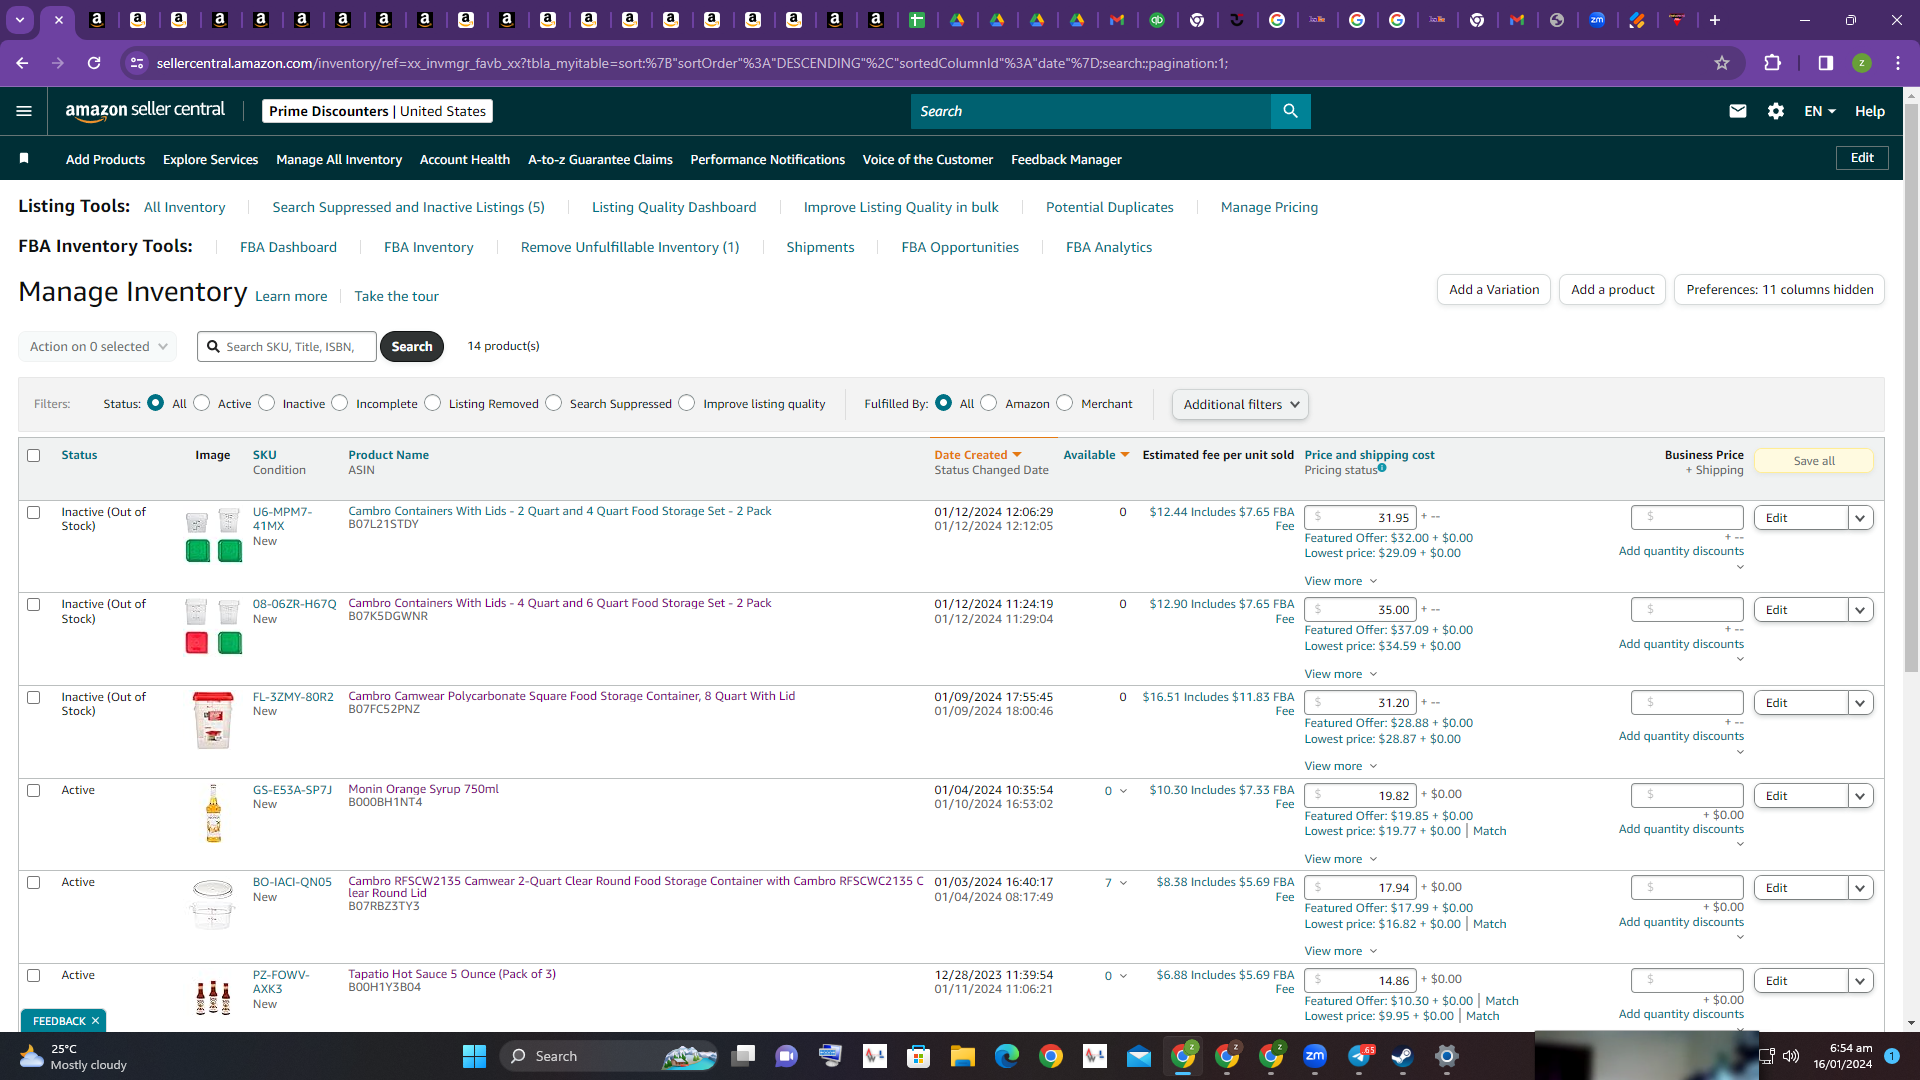Open the Action on 0 selected dropdown
The height and width of the screenshot is (1080, 1920).
pyautogui.click(x=98, y=347)
